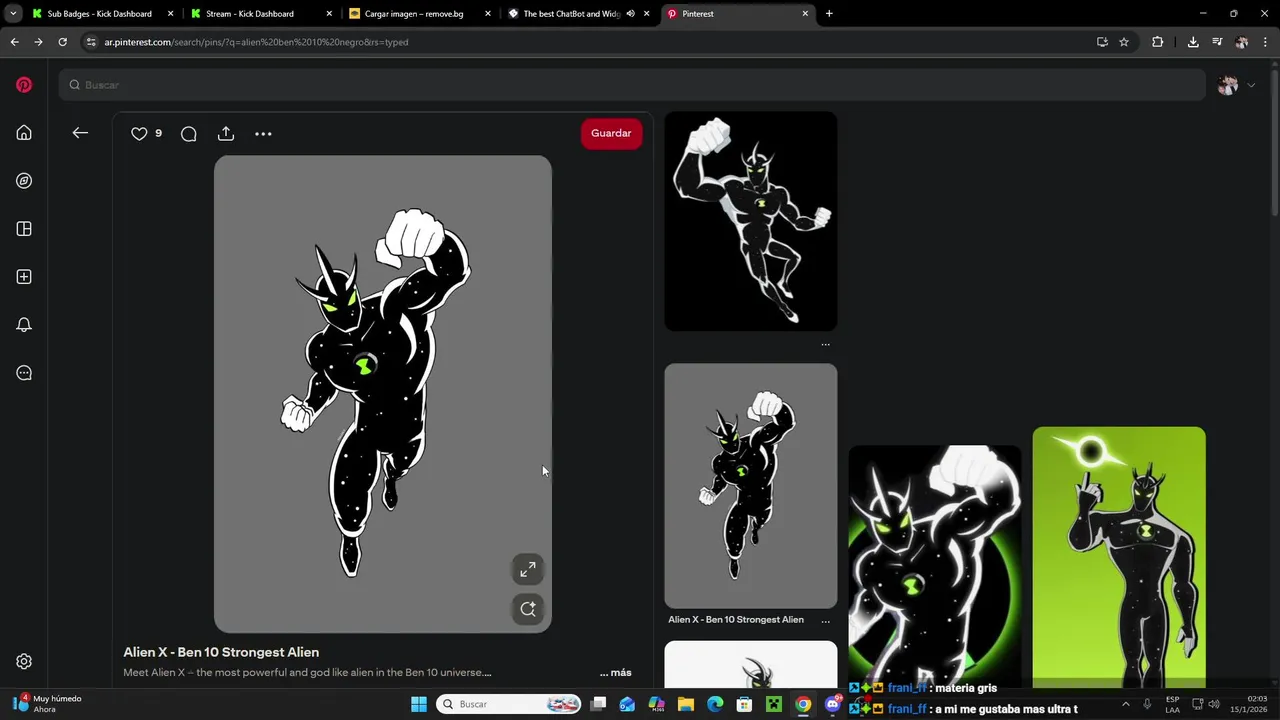Open the messages icon in Pinterest sidebar
The width and height of the screenshot is (1280, 720).
click(x=24, y=373)
